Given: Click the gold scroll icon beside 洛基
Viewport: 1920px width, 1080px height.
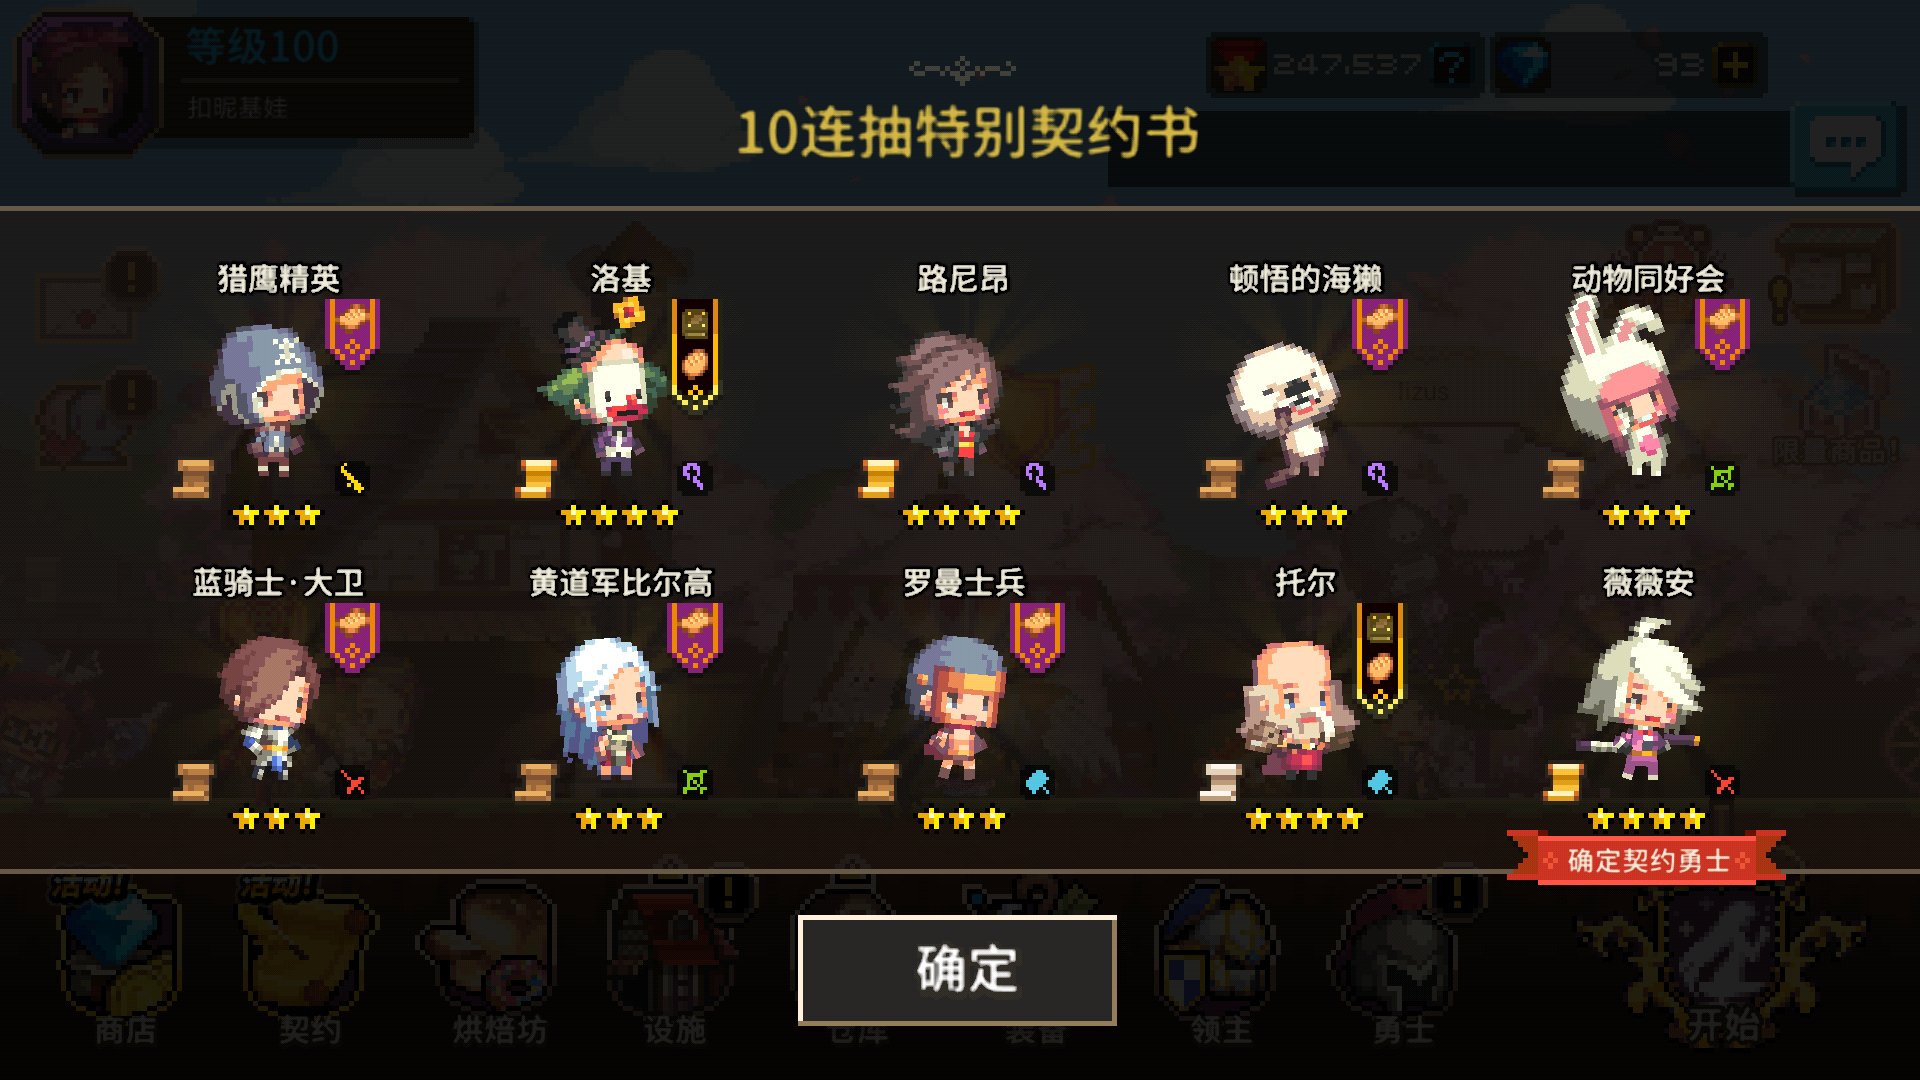Looking at the screenshot, I should (535, 479).
